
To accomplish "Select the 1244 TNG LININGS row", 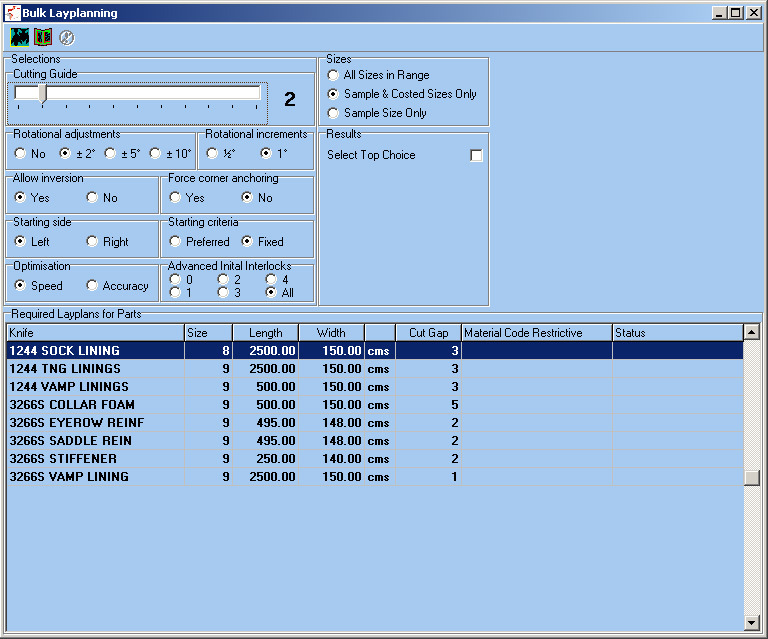I will click(375, 369).
